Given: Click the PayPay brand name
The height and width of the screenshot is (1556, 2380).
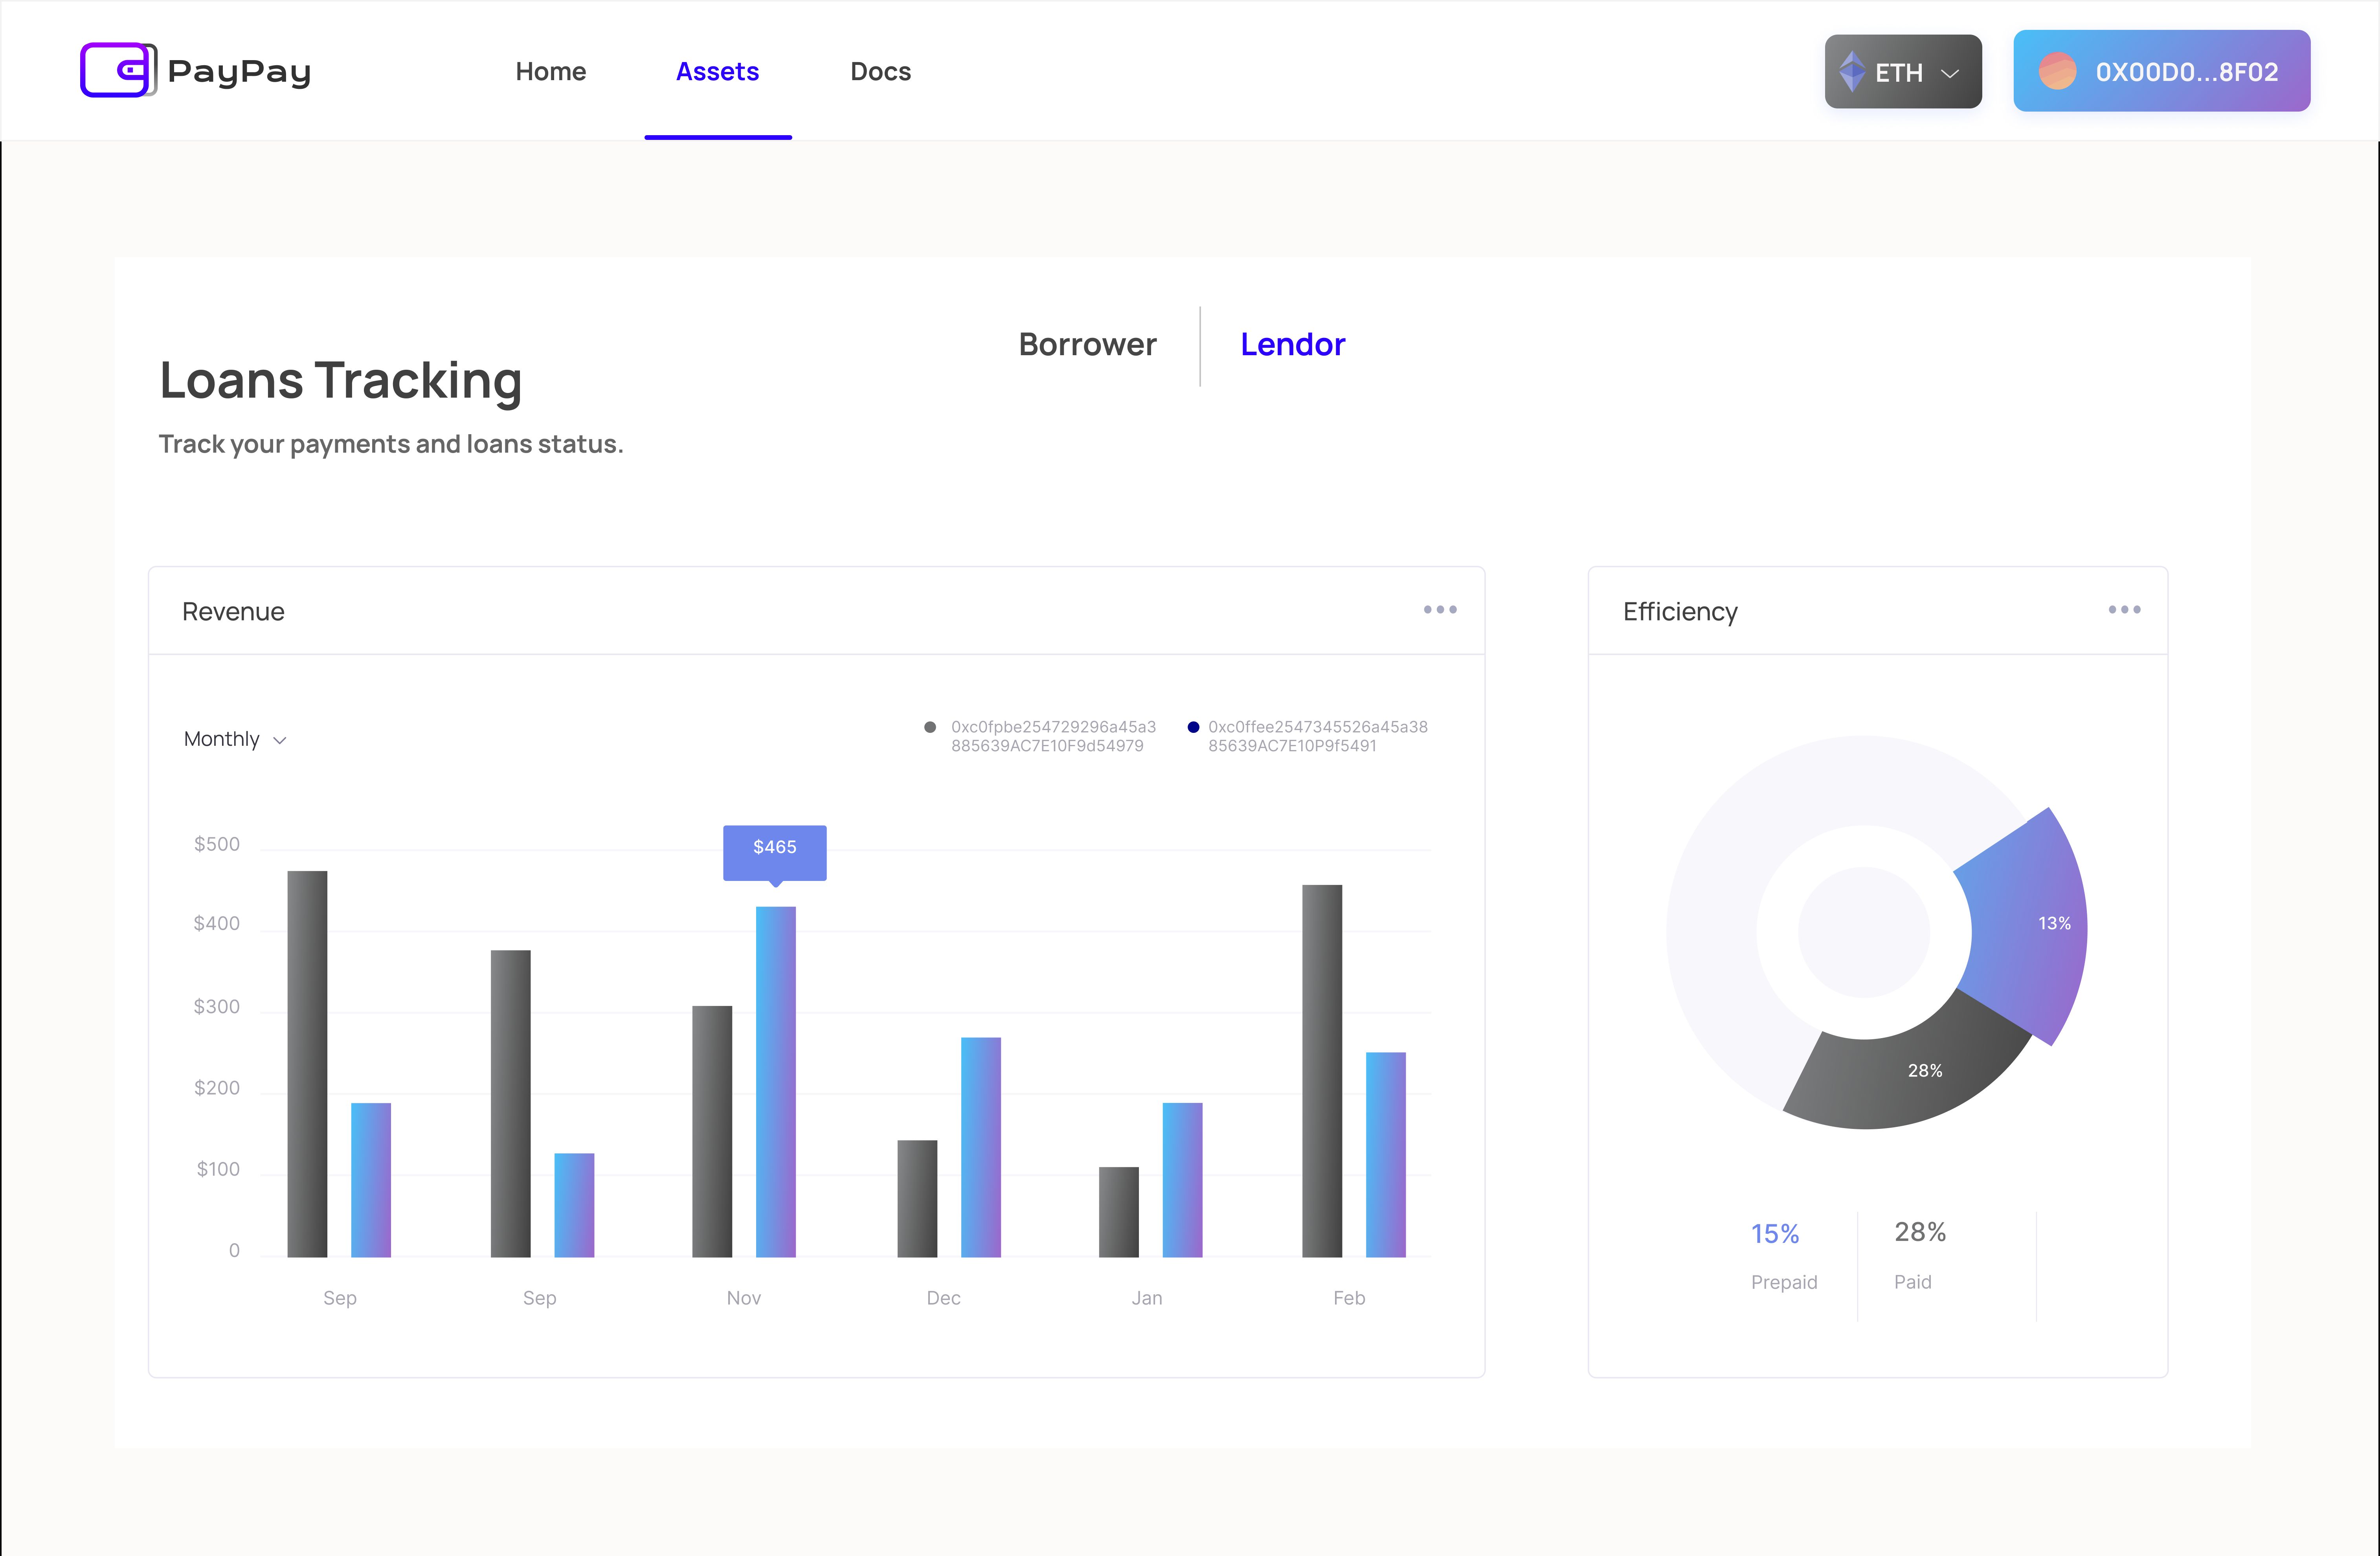Looking at the screenshot, I should click(240, 72).
